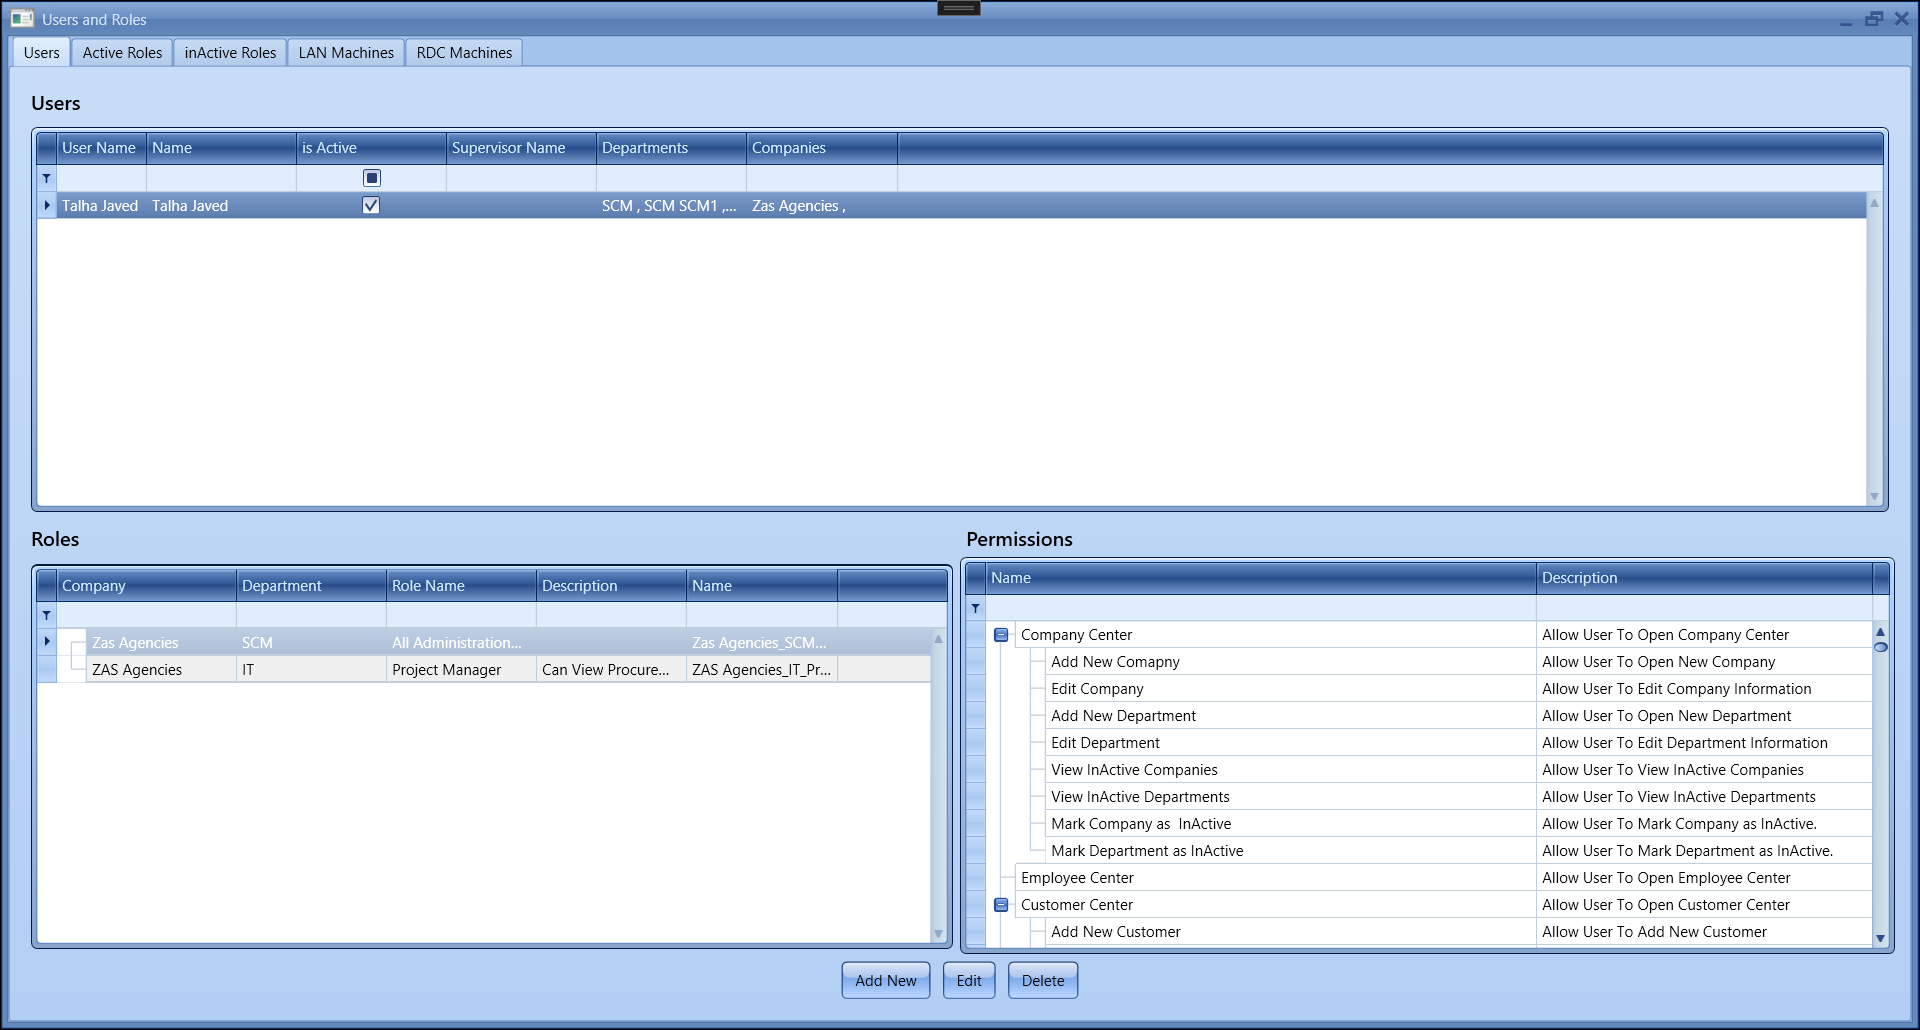Click the Add New button
Screen dimensions: 1920x1030
[886, 981]
